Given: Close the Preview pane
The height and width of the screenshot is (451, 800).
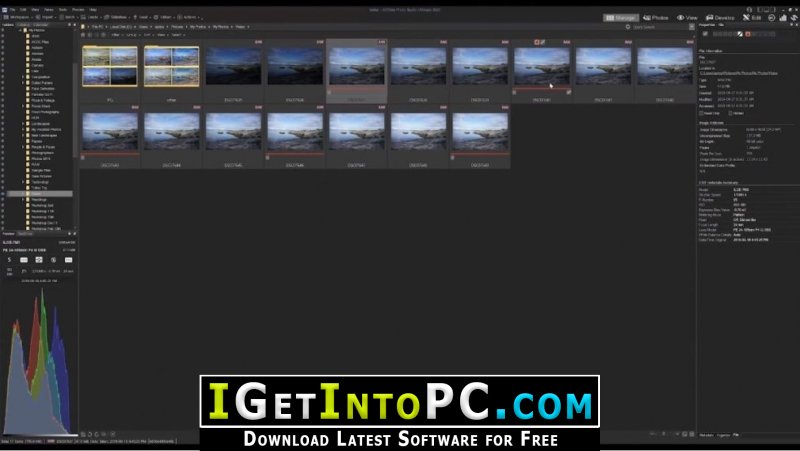Looking at the screenshot, I should click(x=74, y=233).
